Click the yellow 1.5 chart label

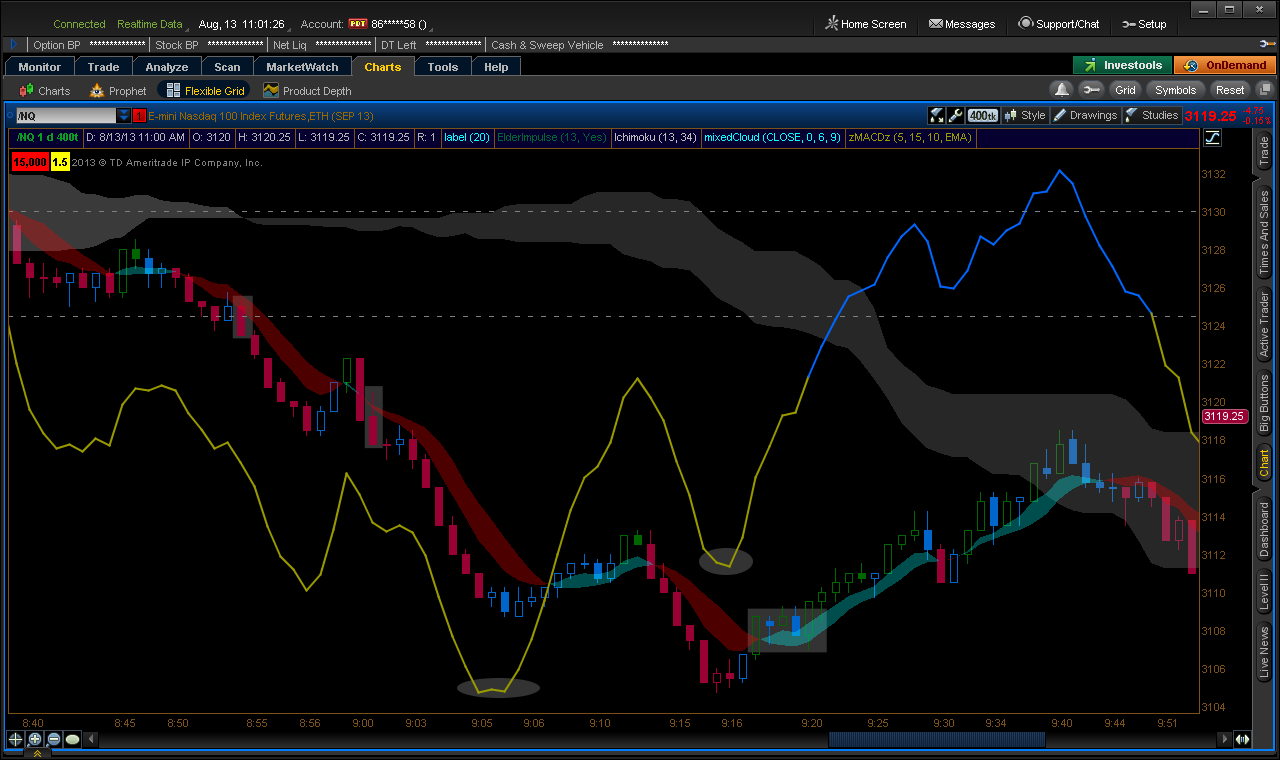(x=59, y=162)
